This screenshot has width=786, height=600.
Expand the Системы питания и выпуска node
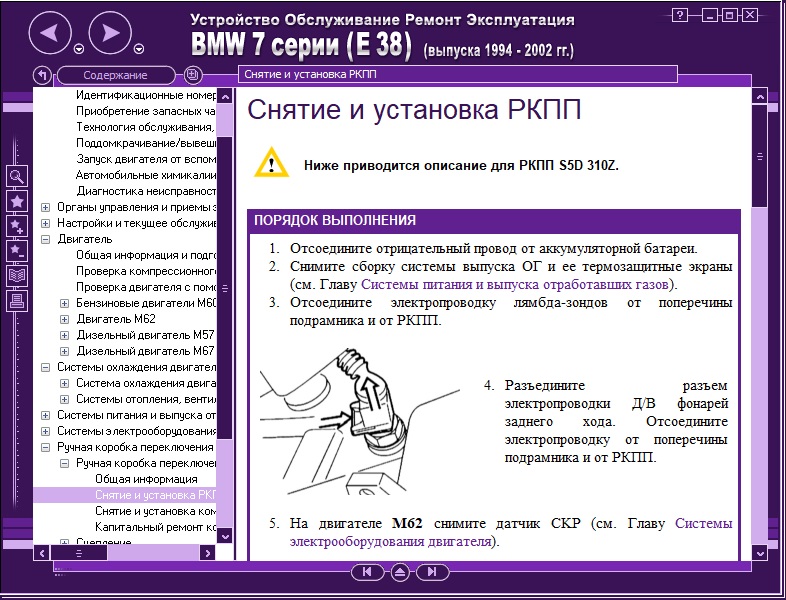[46, 416]
